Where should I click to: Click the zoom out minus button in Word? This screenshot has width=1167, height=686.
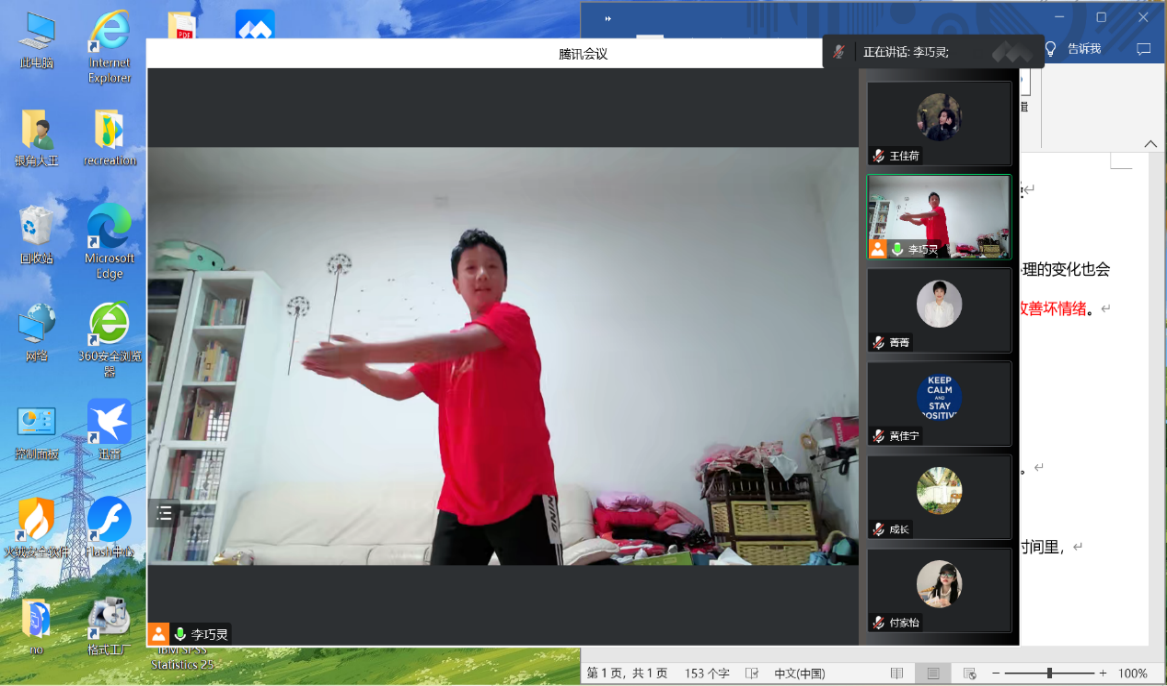(996, 673)
